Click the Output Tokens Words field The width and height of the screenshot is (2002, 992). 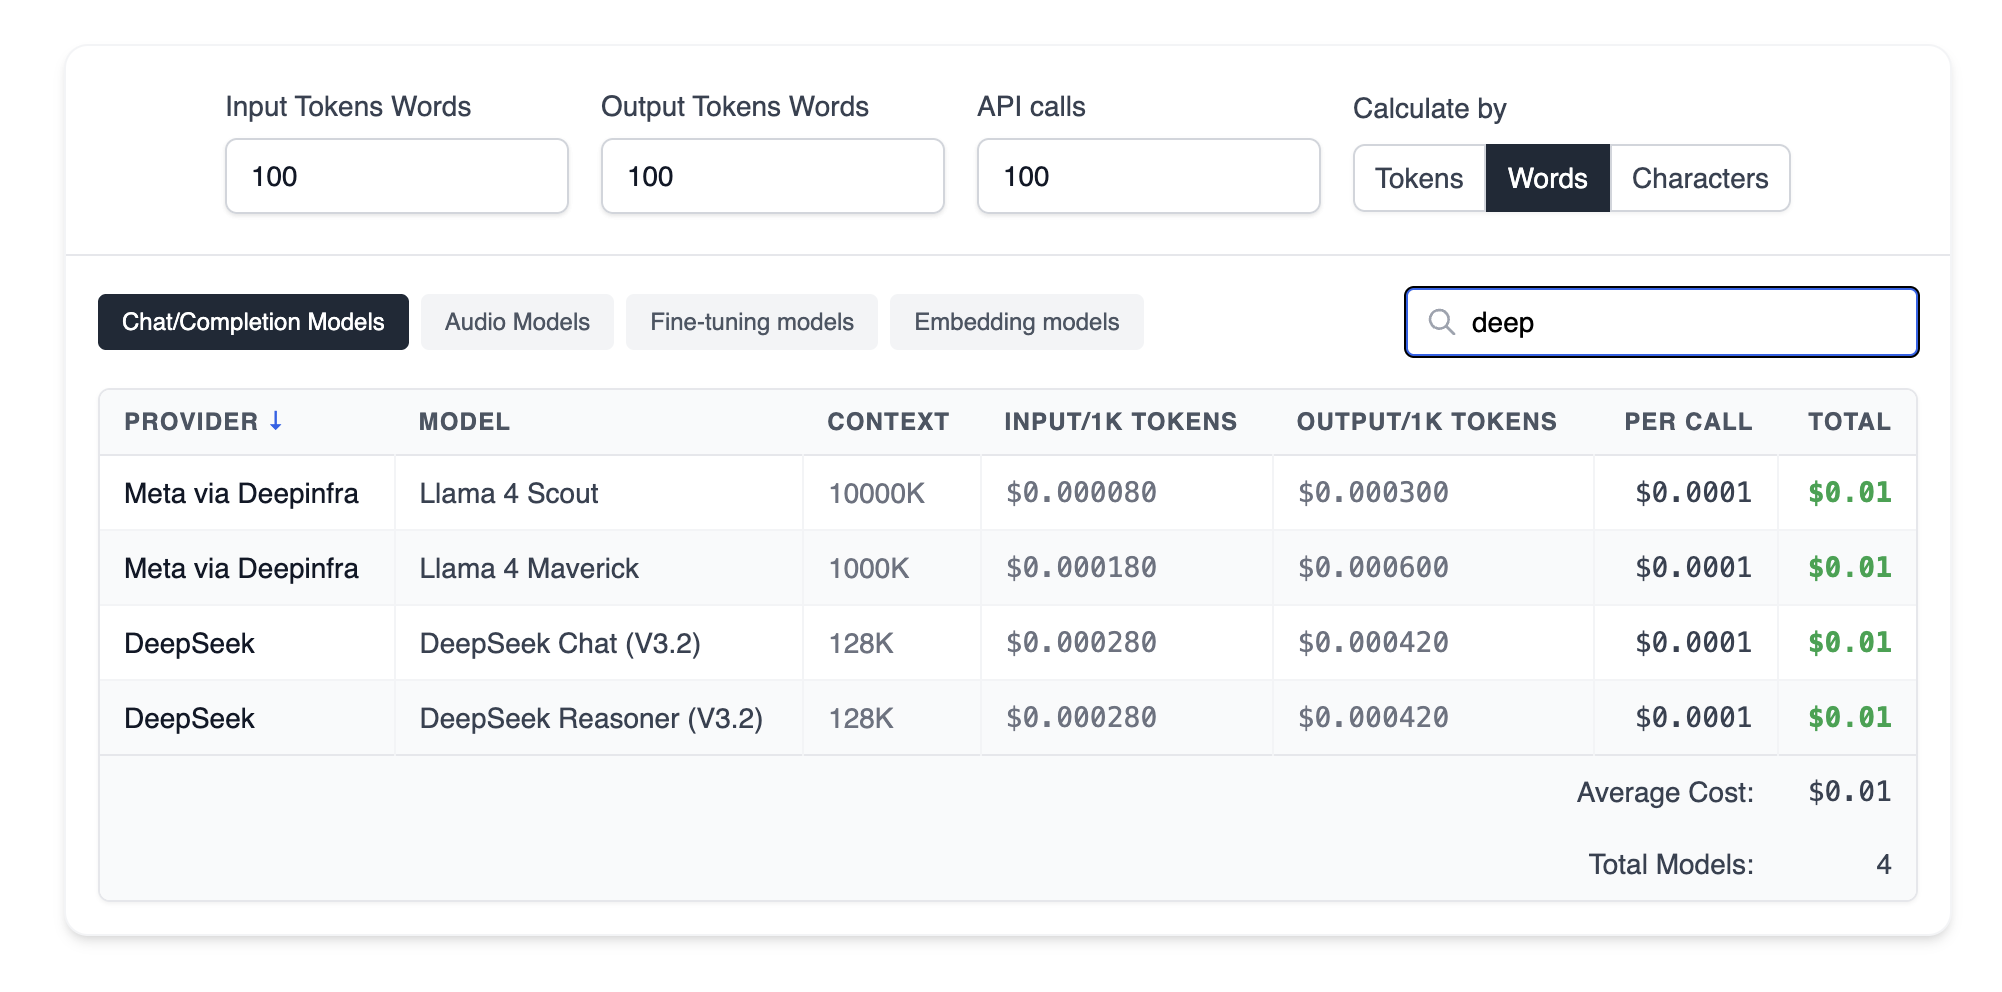point(772,176)
